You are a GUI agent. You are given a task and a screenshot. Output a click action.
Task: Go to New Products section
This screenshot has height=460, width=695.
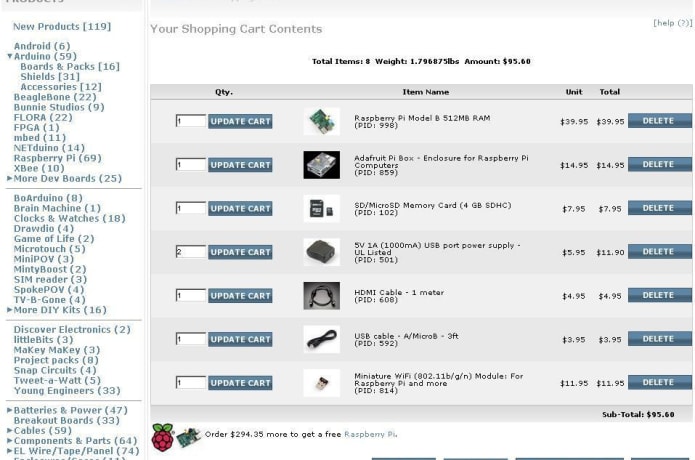coord(61,27)
